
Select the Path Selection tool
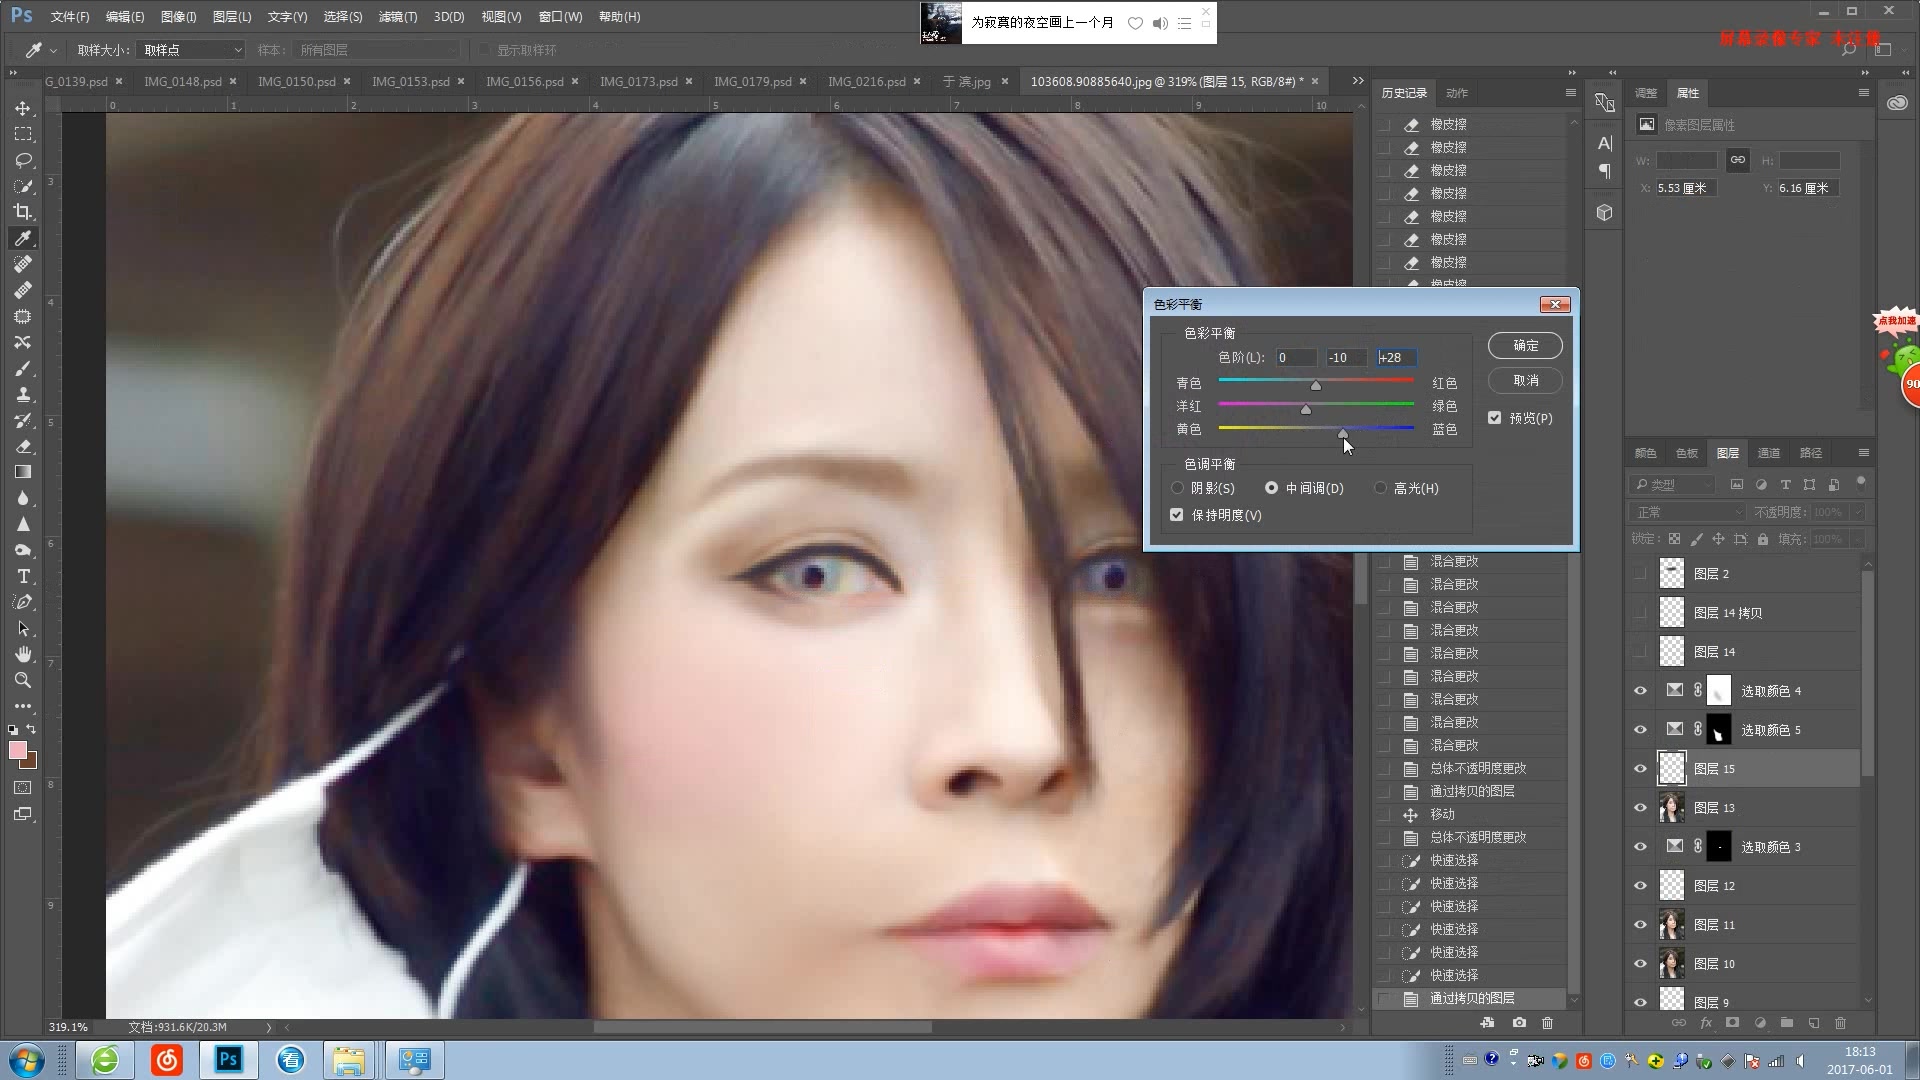coord(23,628)
